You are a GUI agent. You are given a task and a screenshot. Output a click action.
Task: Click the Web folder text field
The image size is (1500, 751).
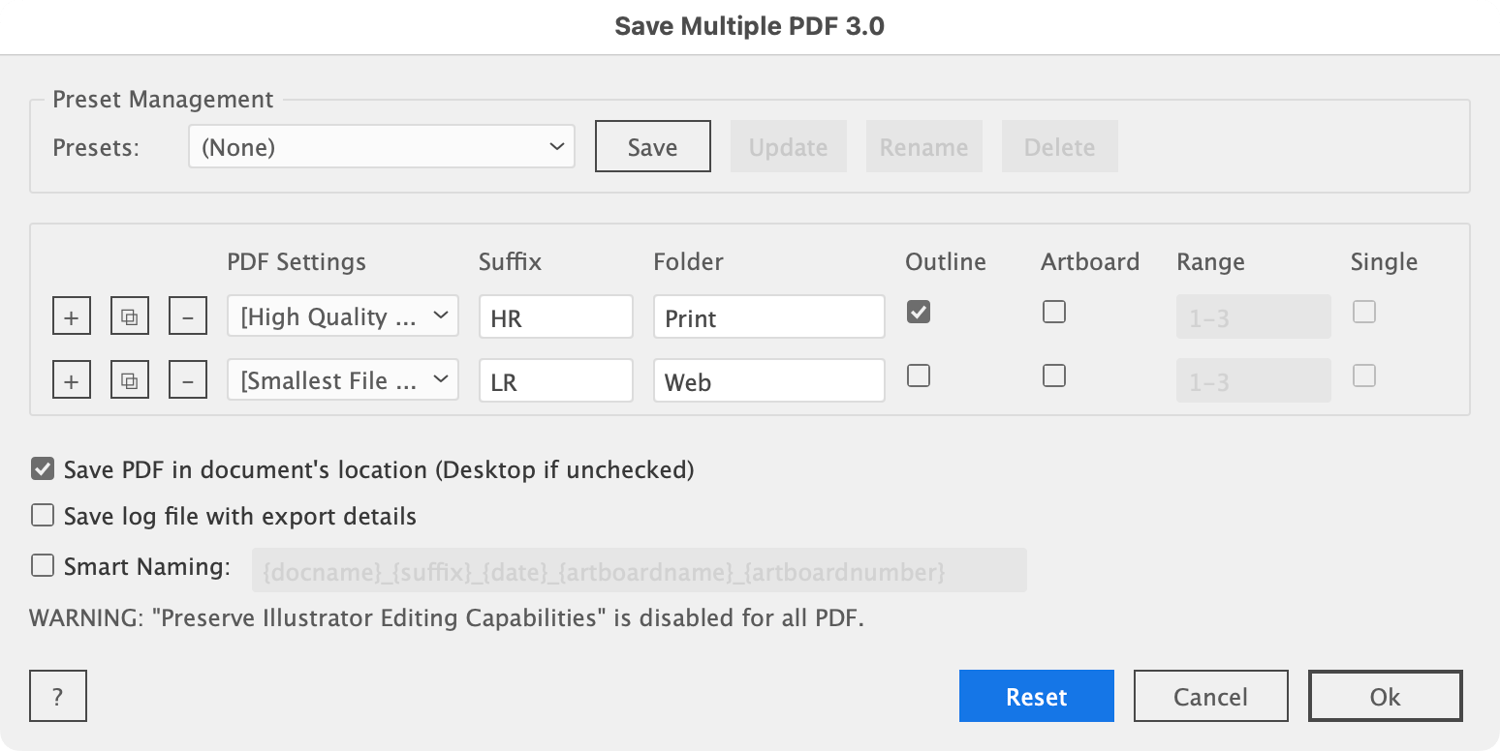768,381
